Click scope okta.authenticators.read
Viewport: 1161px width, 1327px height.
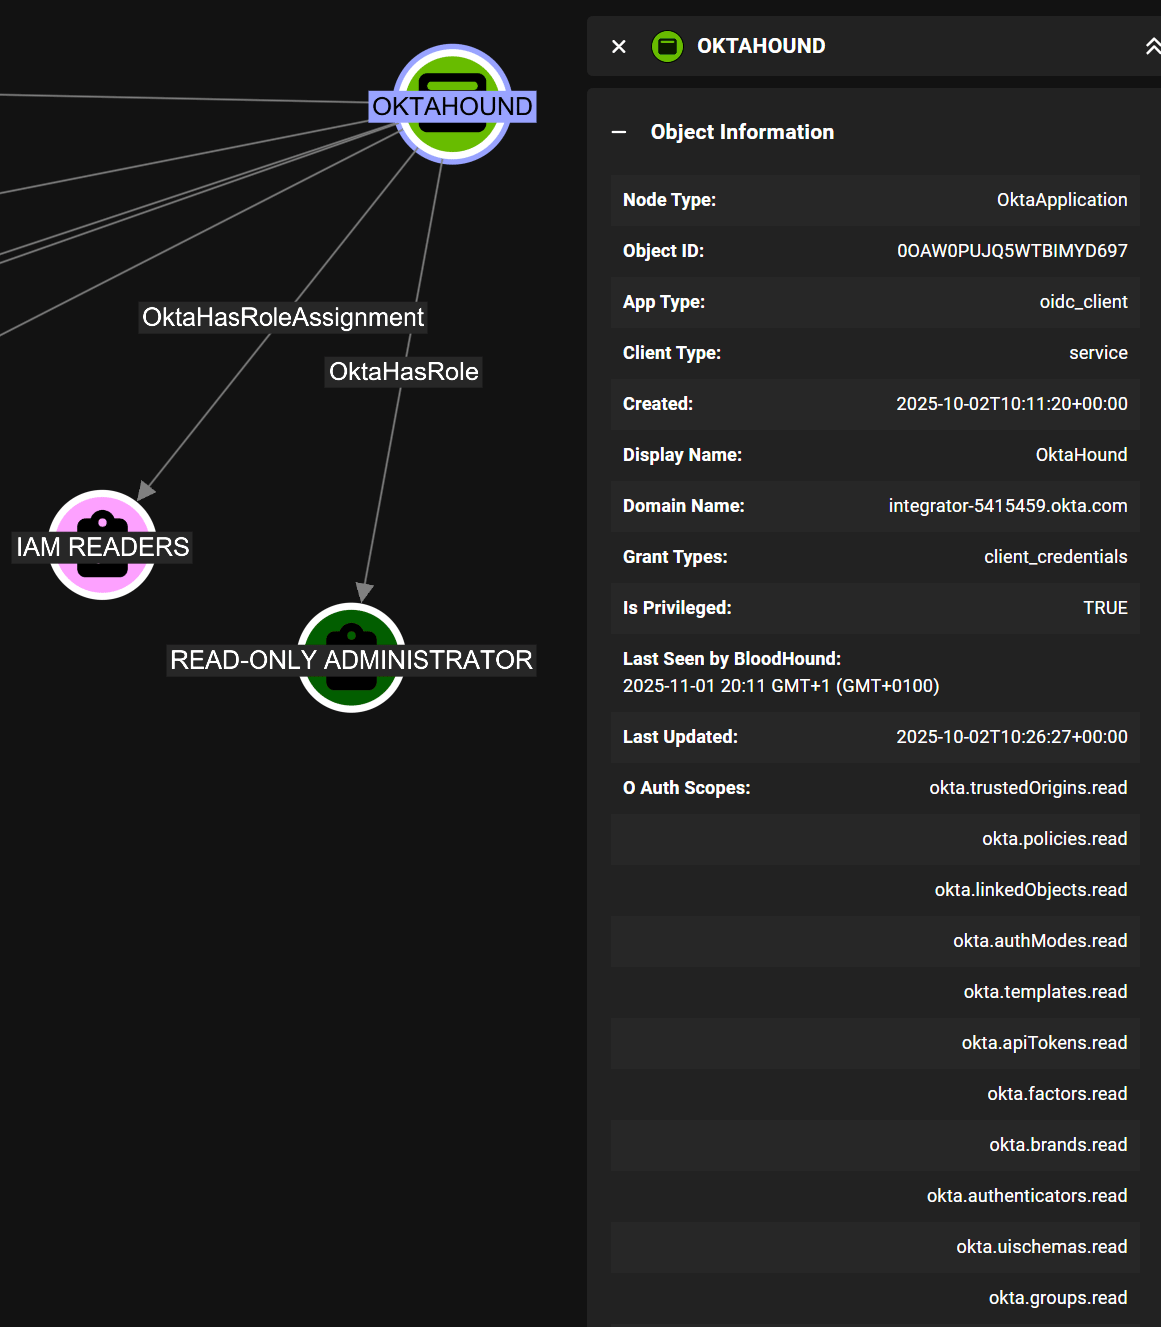(x=1027, y=1196)
